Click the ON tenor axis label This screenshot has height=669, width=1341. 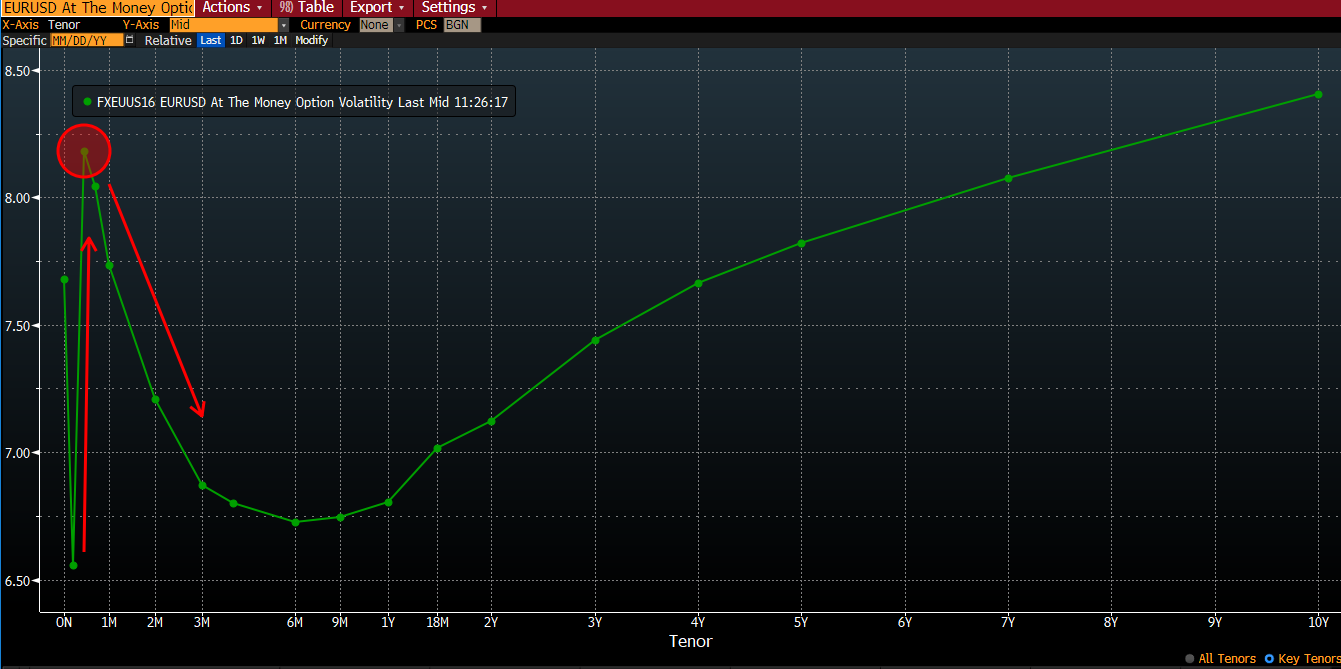(x=64, y=622)
